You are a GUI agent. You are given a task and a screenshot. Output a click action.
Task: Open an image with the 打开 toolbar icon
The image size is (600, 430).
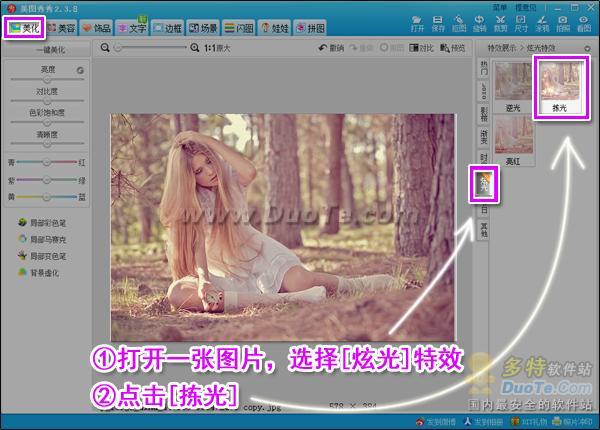point(417,24)
